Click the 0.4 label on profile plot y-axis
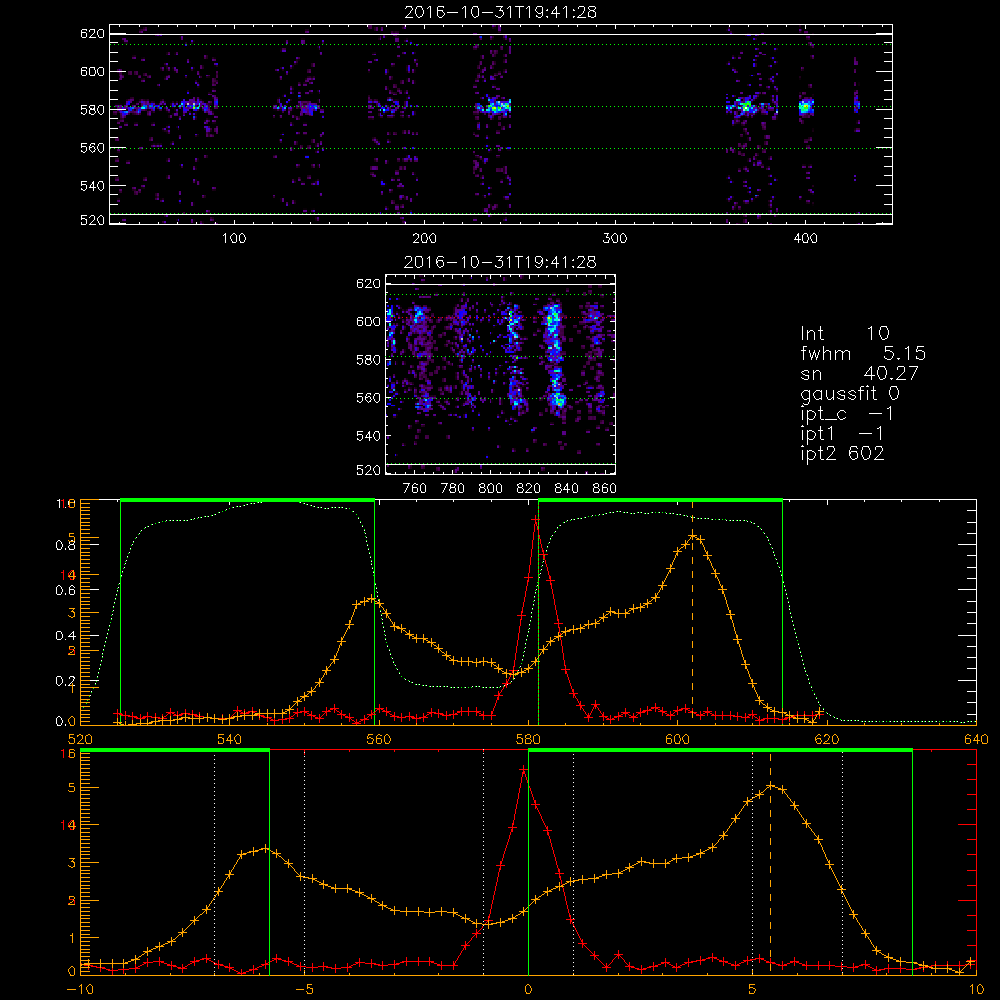Screen dimensions: 1000x1000 (x=66, y=636)
